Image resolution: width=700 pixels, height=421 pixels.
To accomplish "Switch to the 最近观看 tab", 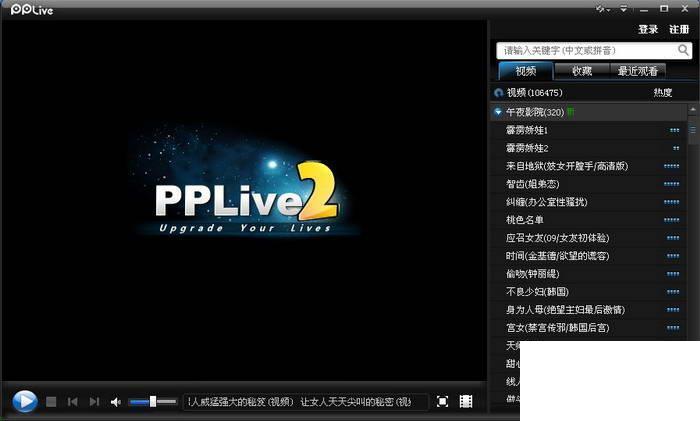I will pos(638,71).
